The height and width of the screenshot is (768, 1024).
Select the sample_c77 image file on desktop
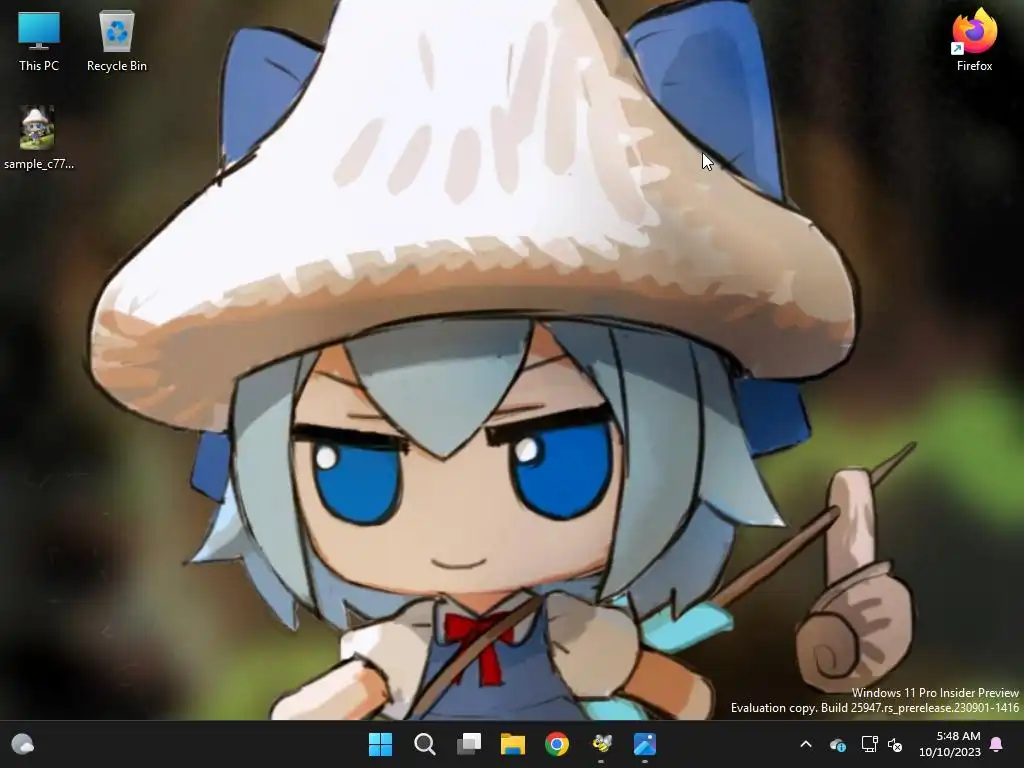point(39,138)
